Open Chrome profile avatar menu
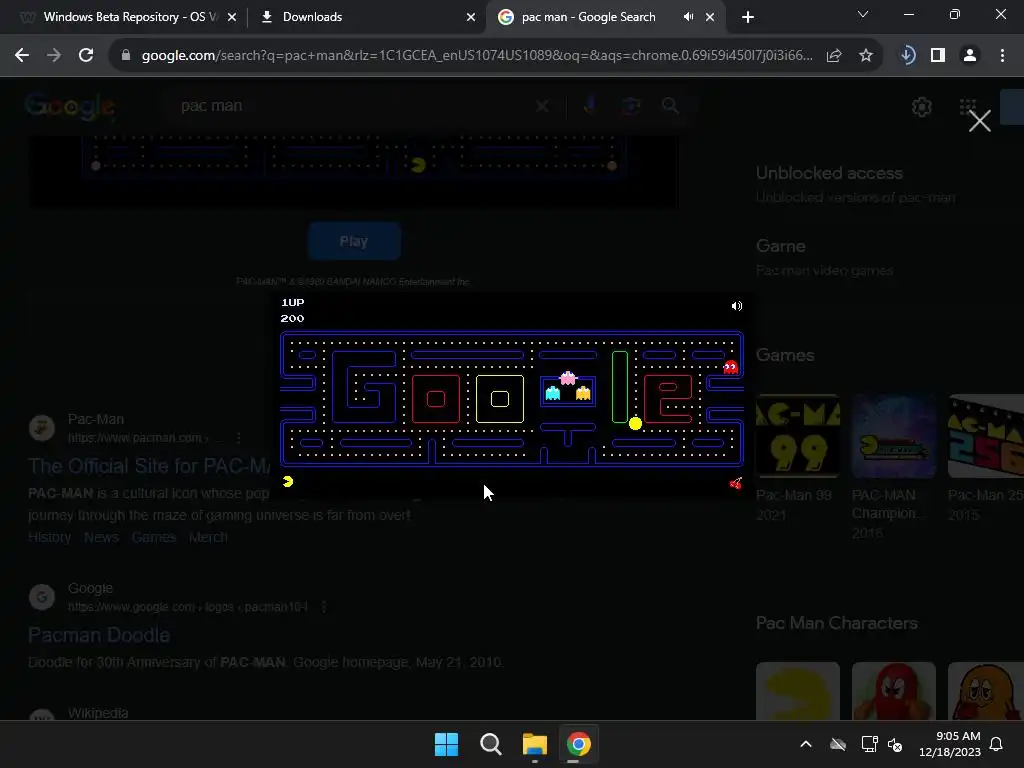This screenshot has width=1024, height=768. [970, 56]
